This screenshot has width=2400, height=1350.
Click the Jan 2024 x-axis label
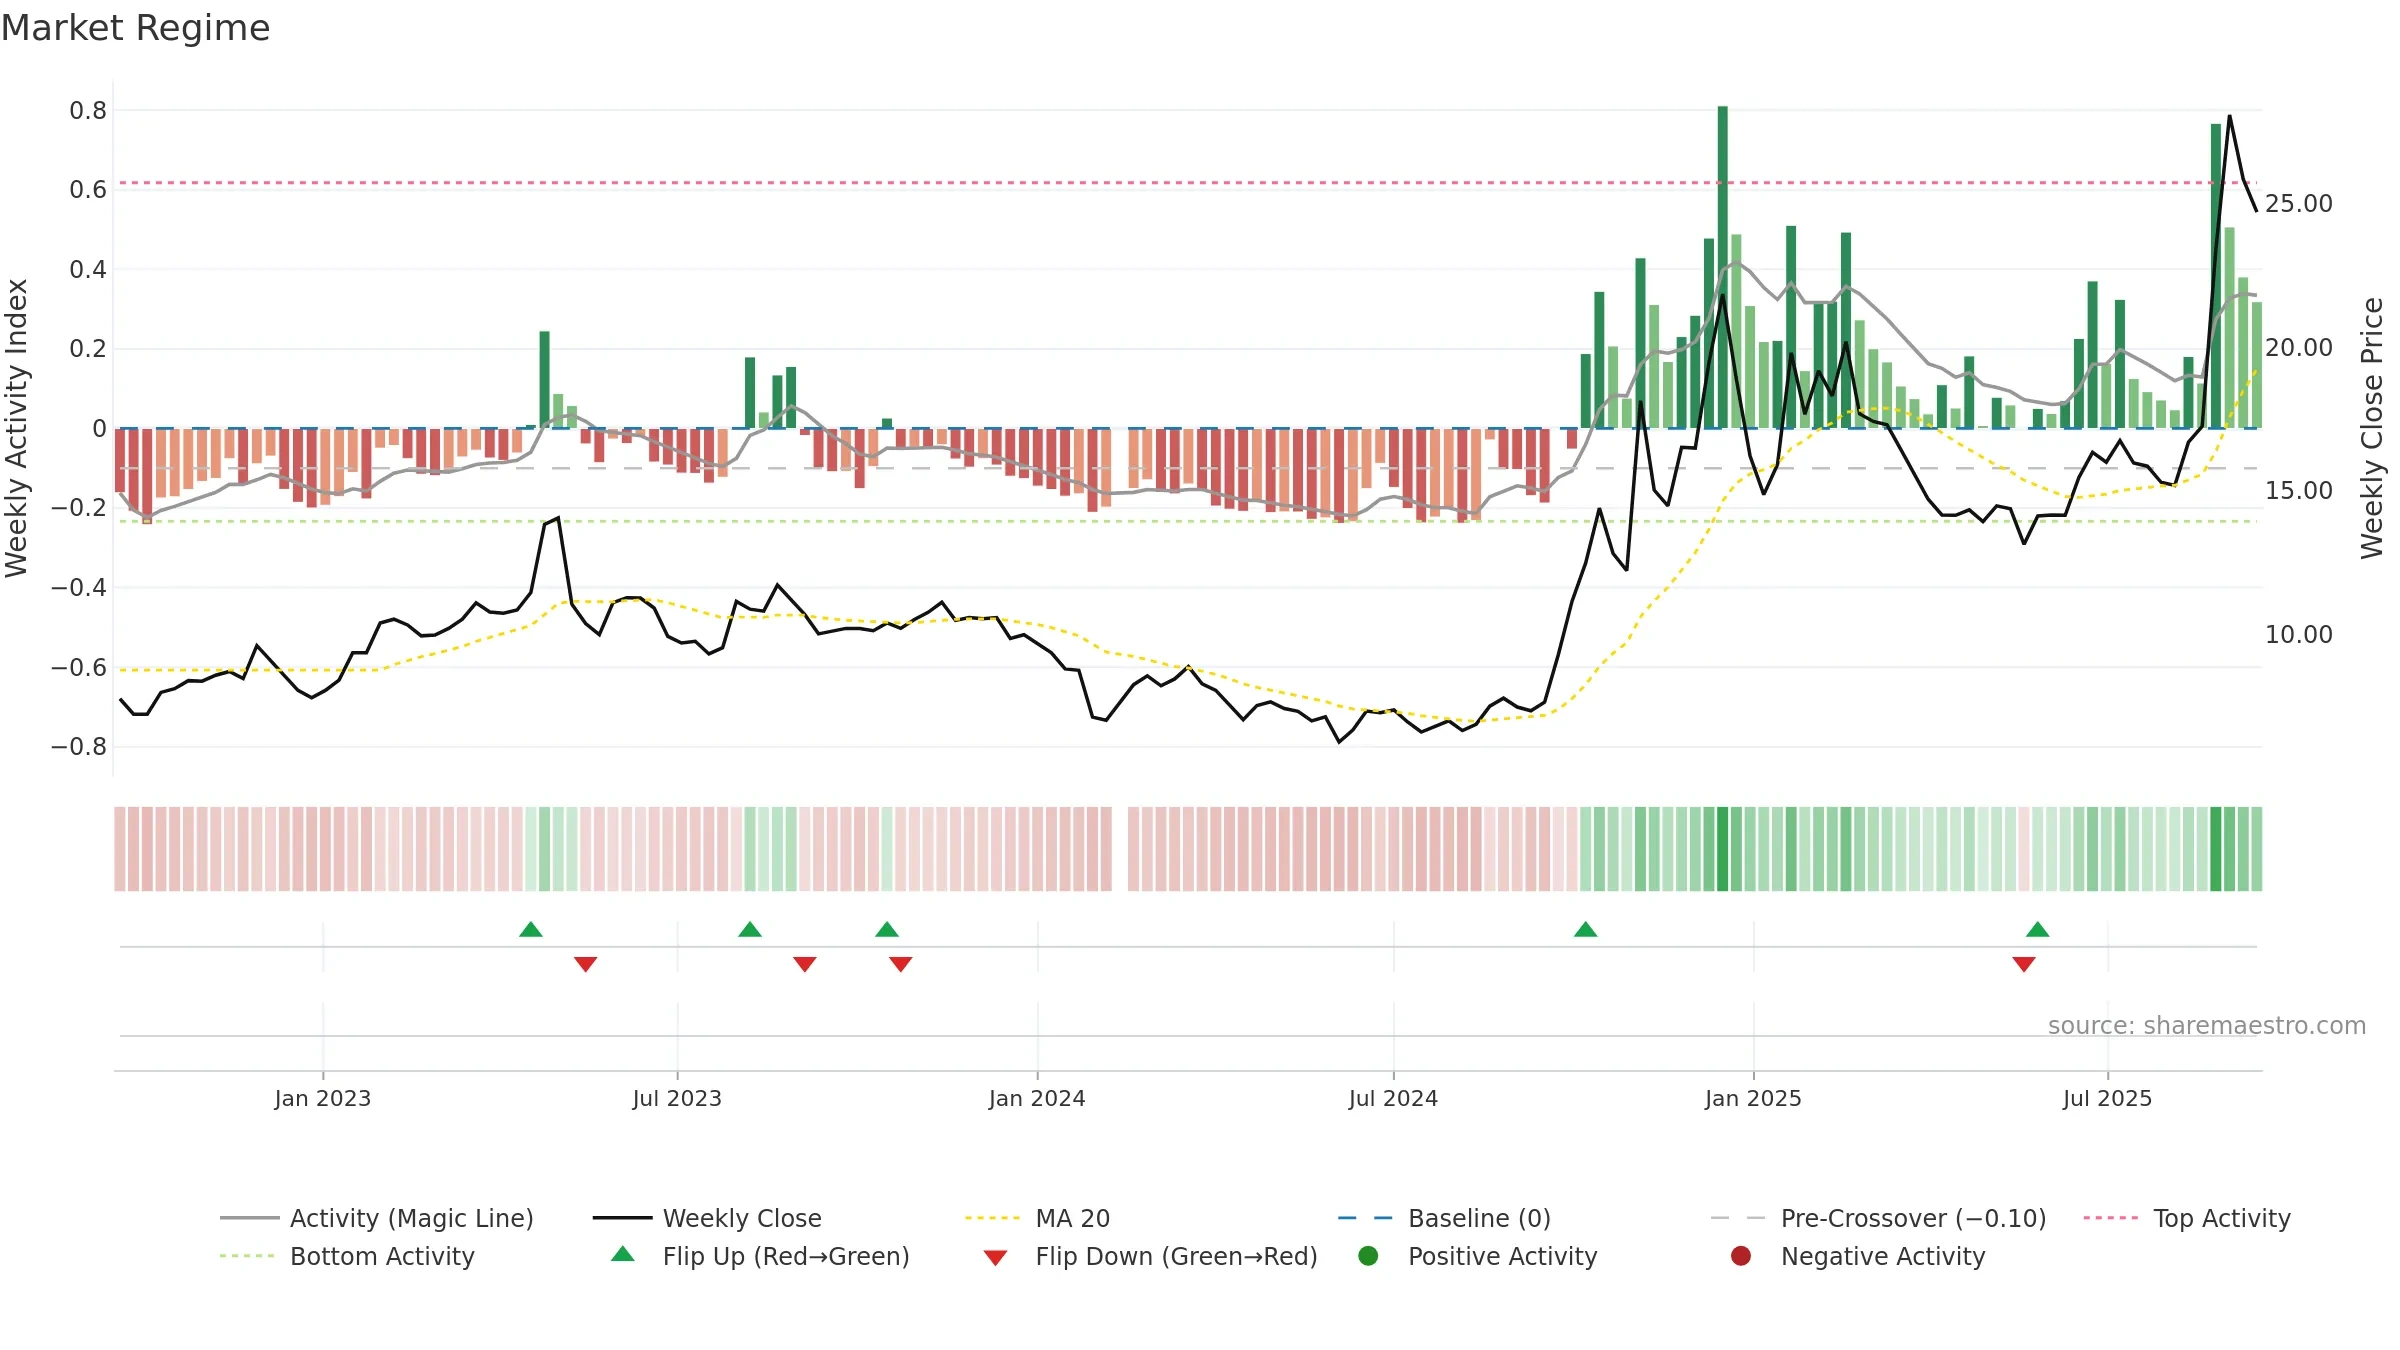click(1037, 1098)
